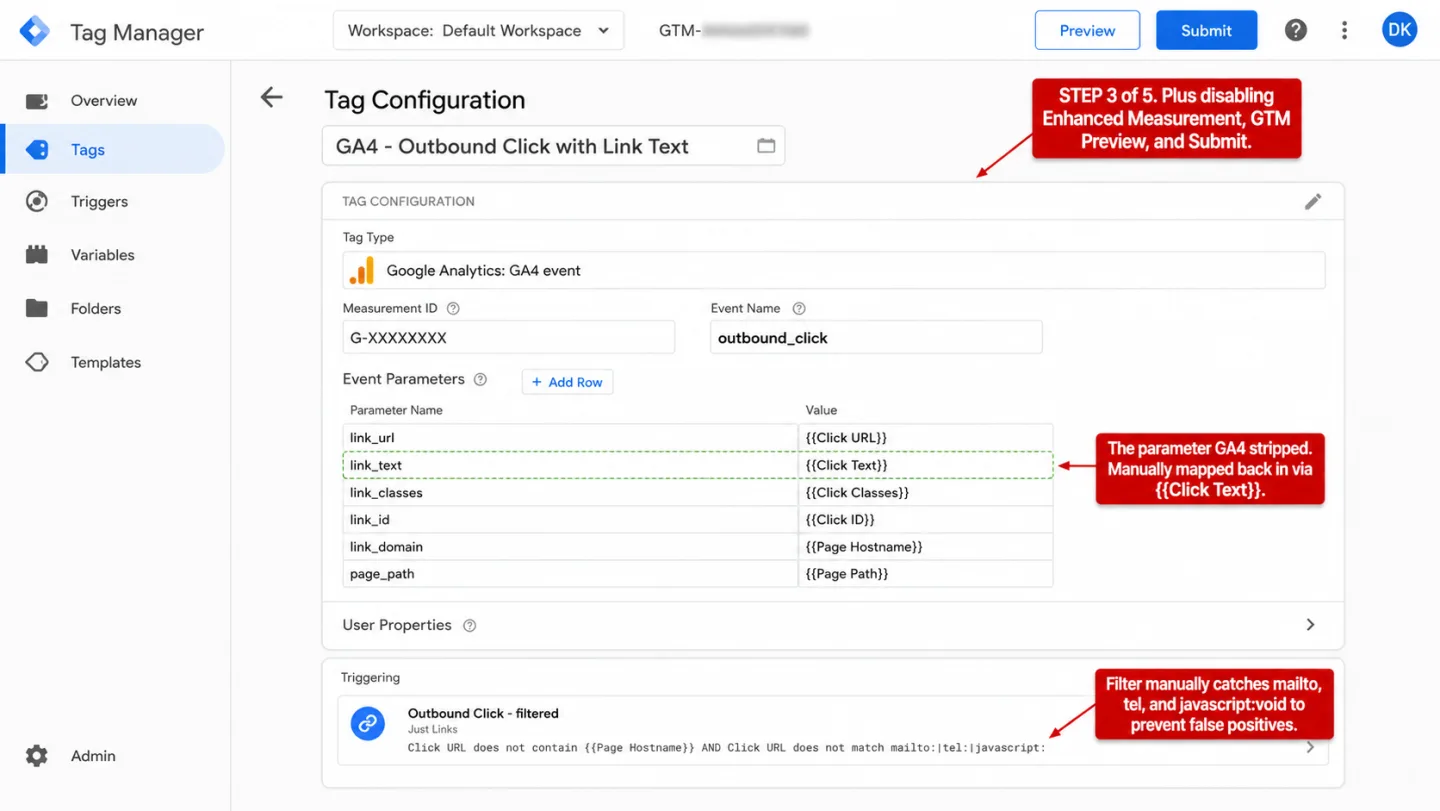Click the page_path parameter name cell

(570, 574)
